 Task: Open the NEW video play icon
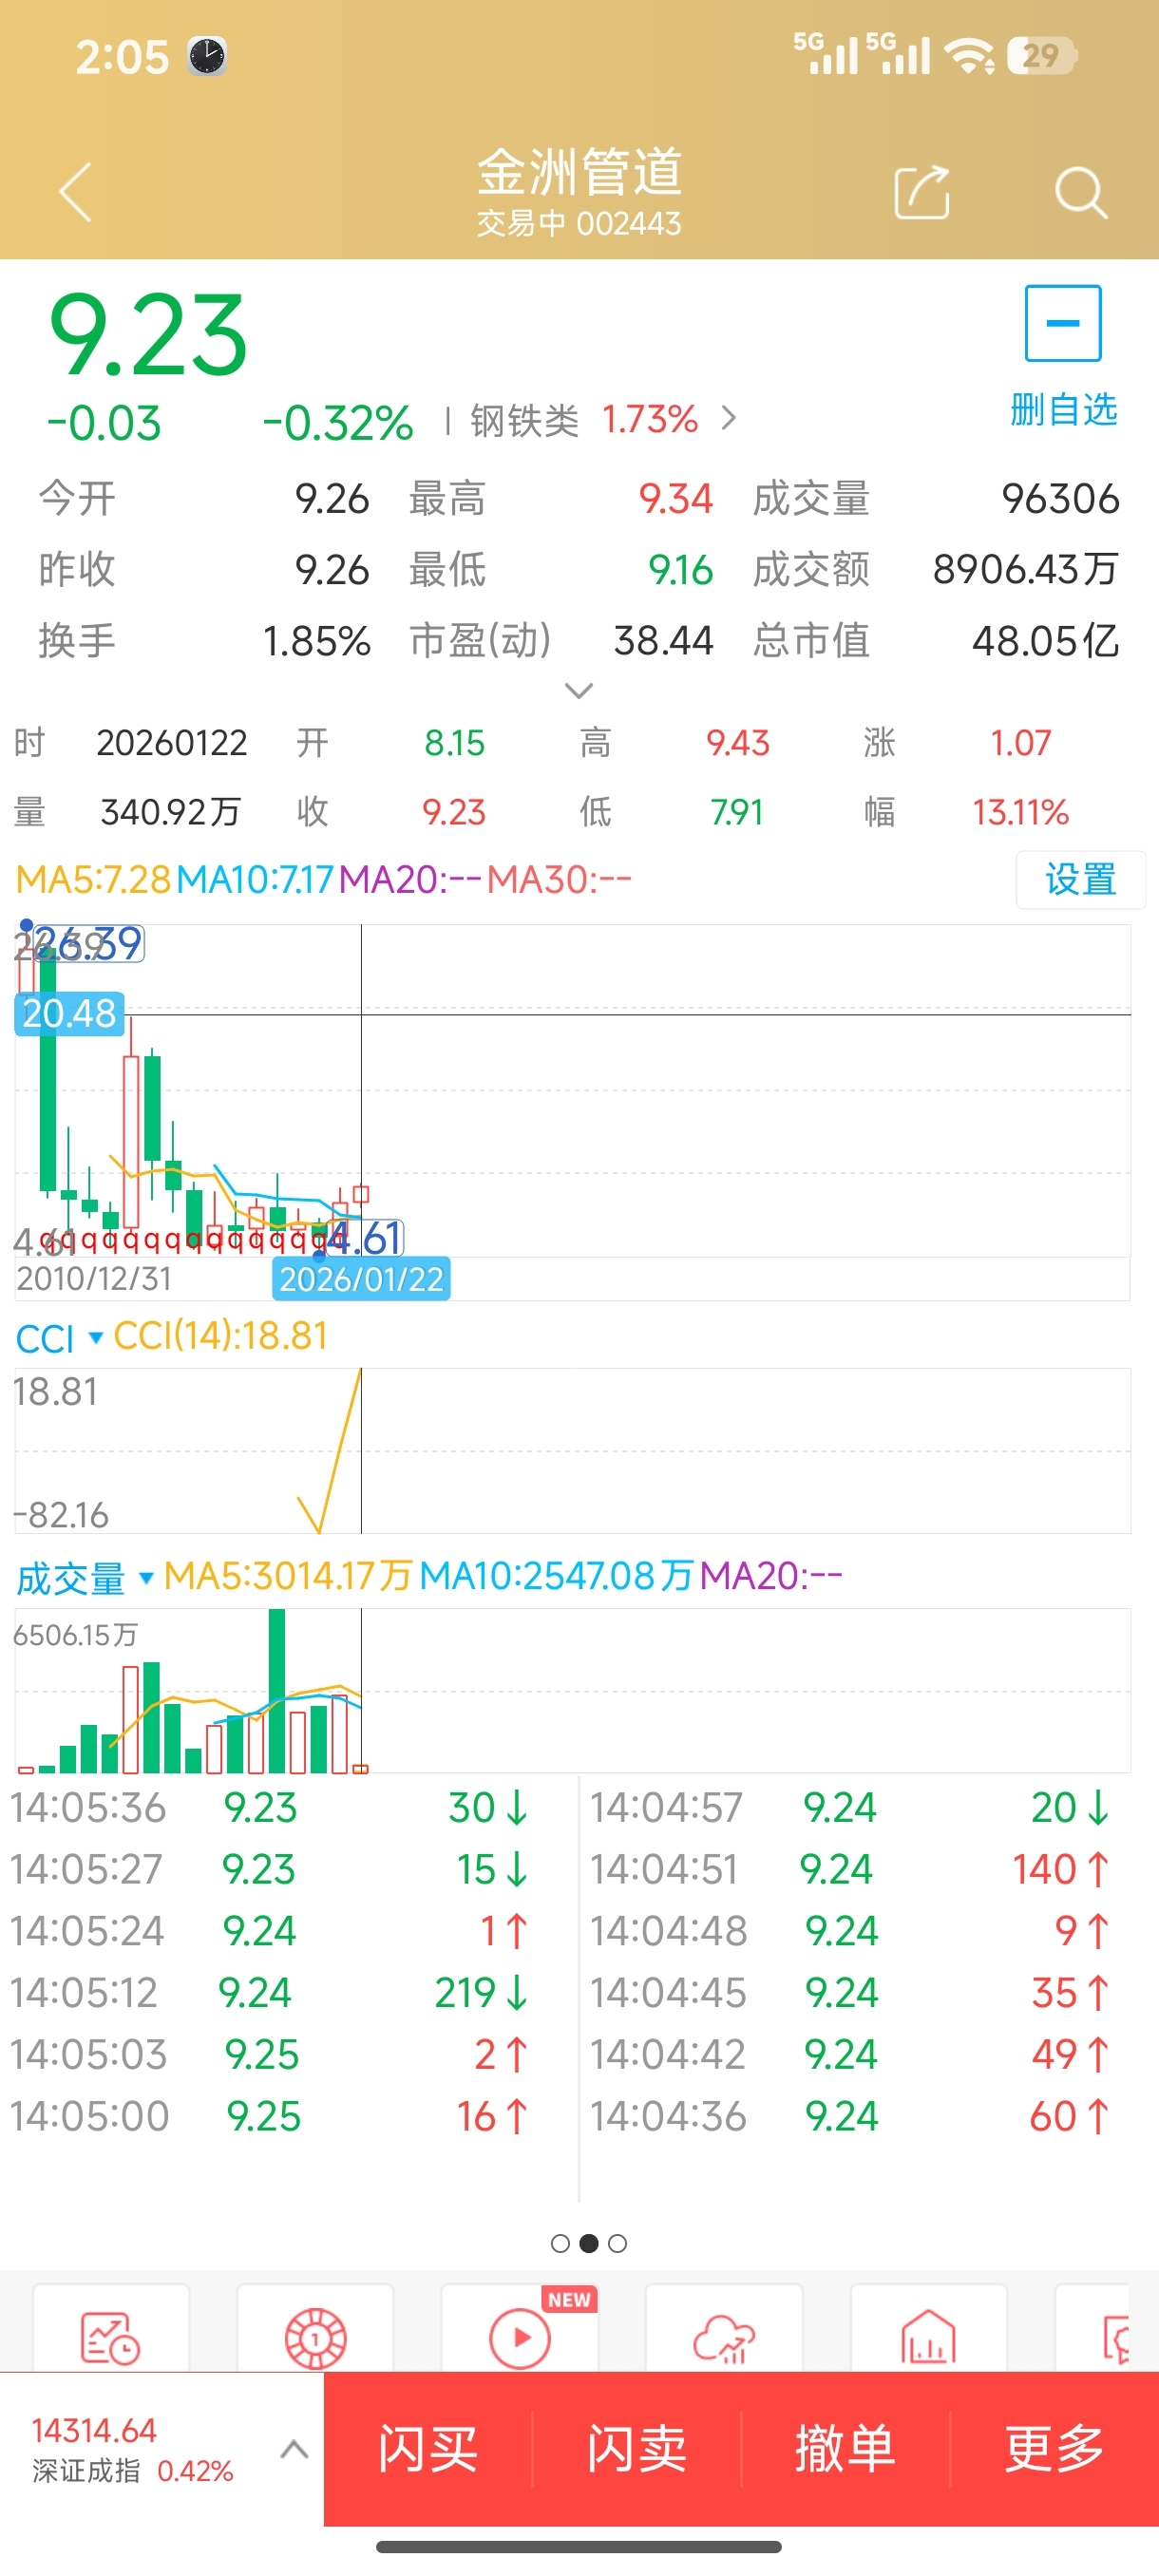519,2338
